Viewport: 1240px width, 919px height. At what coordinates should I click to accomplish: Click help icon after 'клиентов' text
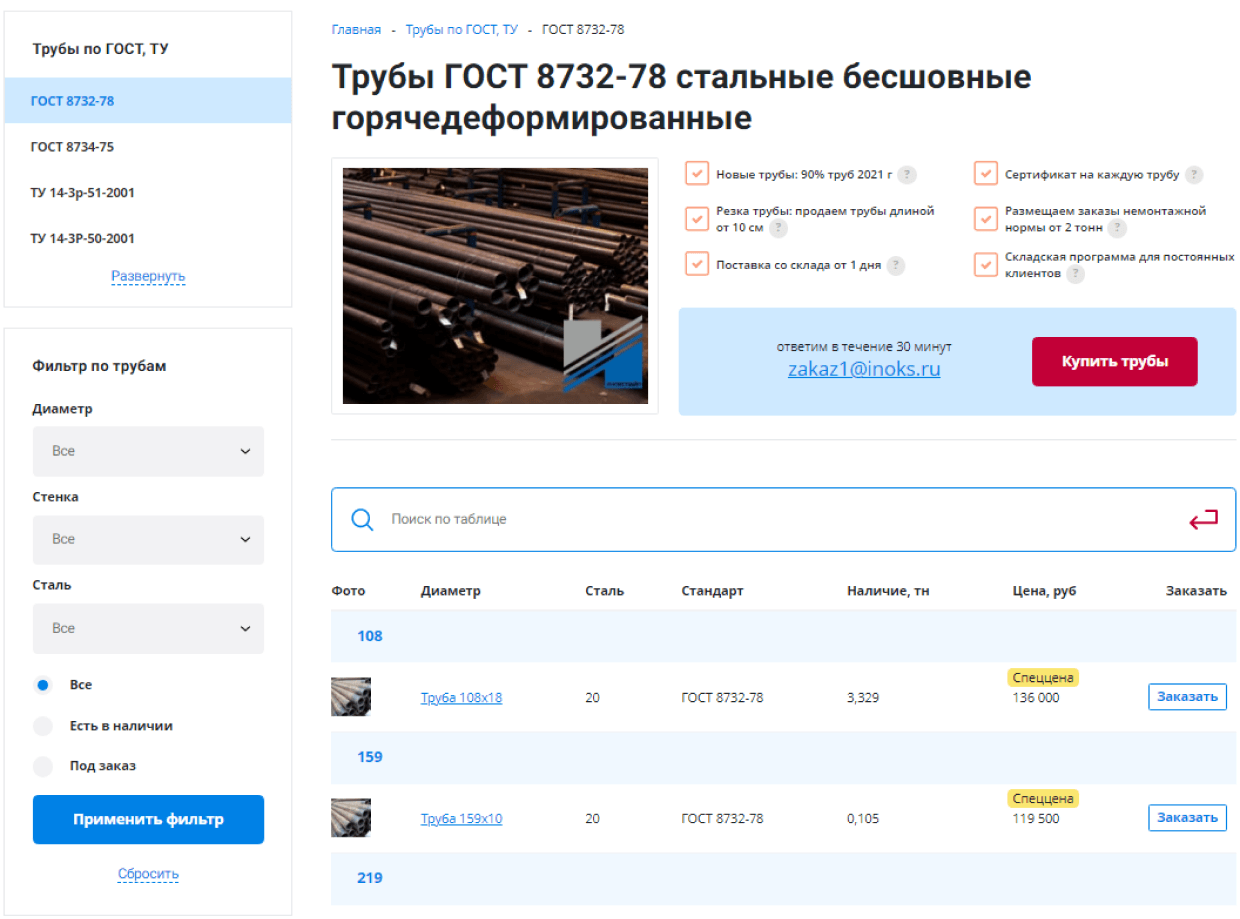(x=1075, y=274)
